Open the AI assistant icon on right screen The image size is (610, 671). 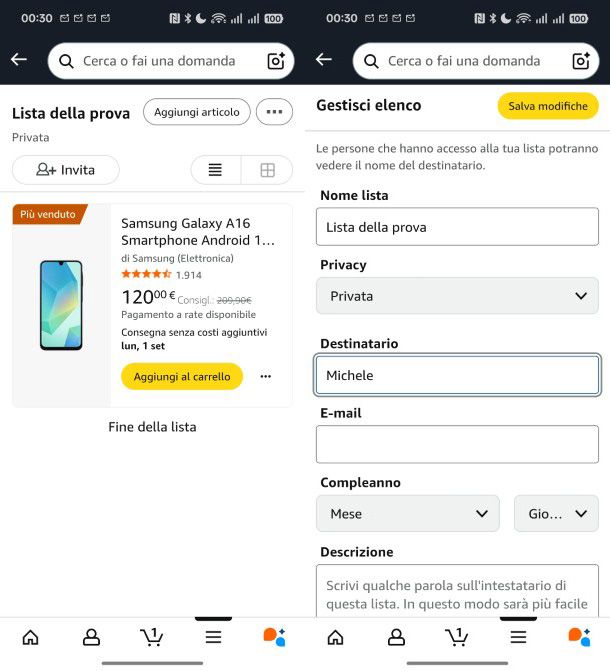[578, 636]
